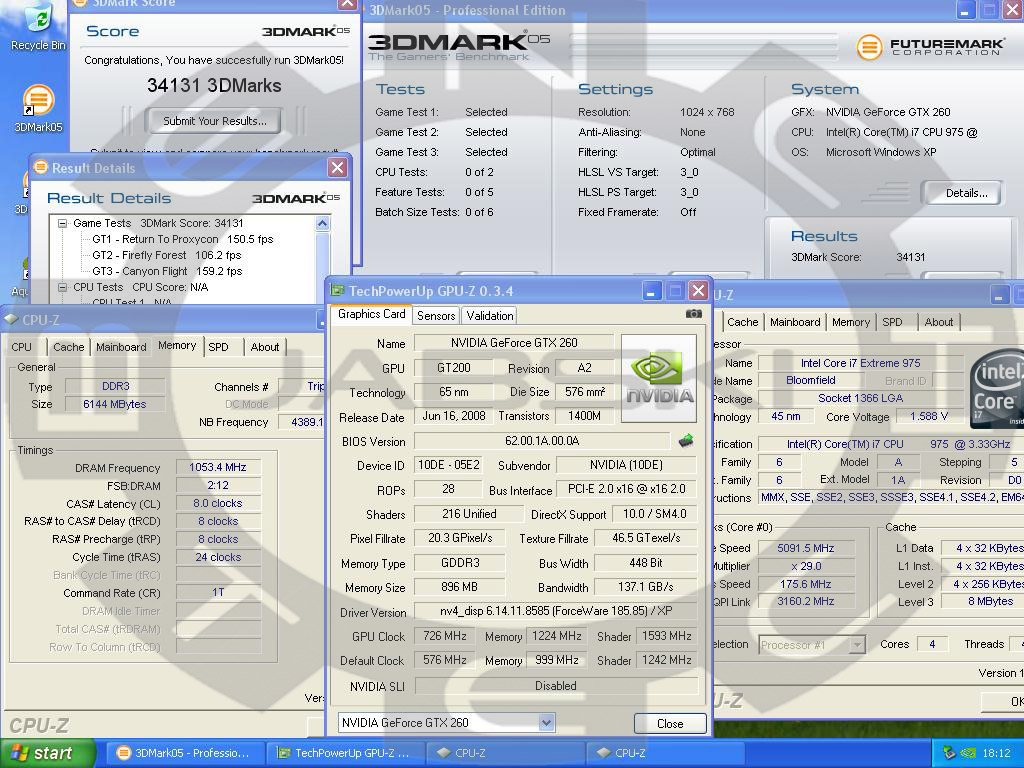The width and height of the screenshot is (1024, 768).
Task: Open Memory tab in right CPU-Z window
Action: tap(851, 322)
